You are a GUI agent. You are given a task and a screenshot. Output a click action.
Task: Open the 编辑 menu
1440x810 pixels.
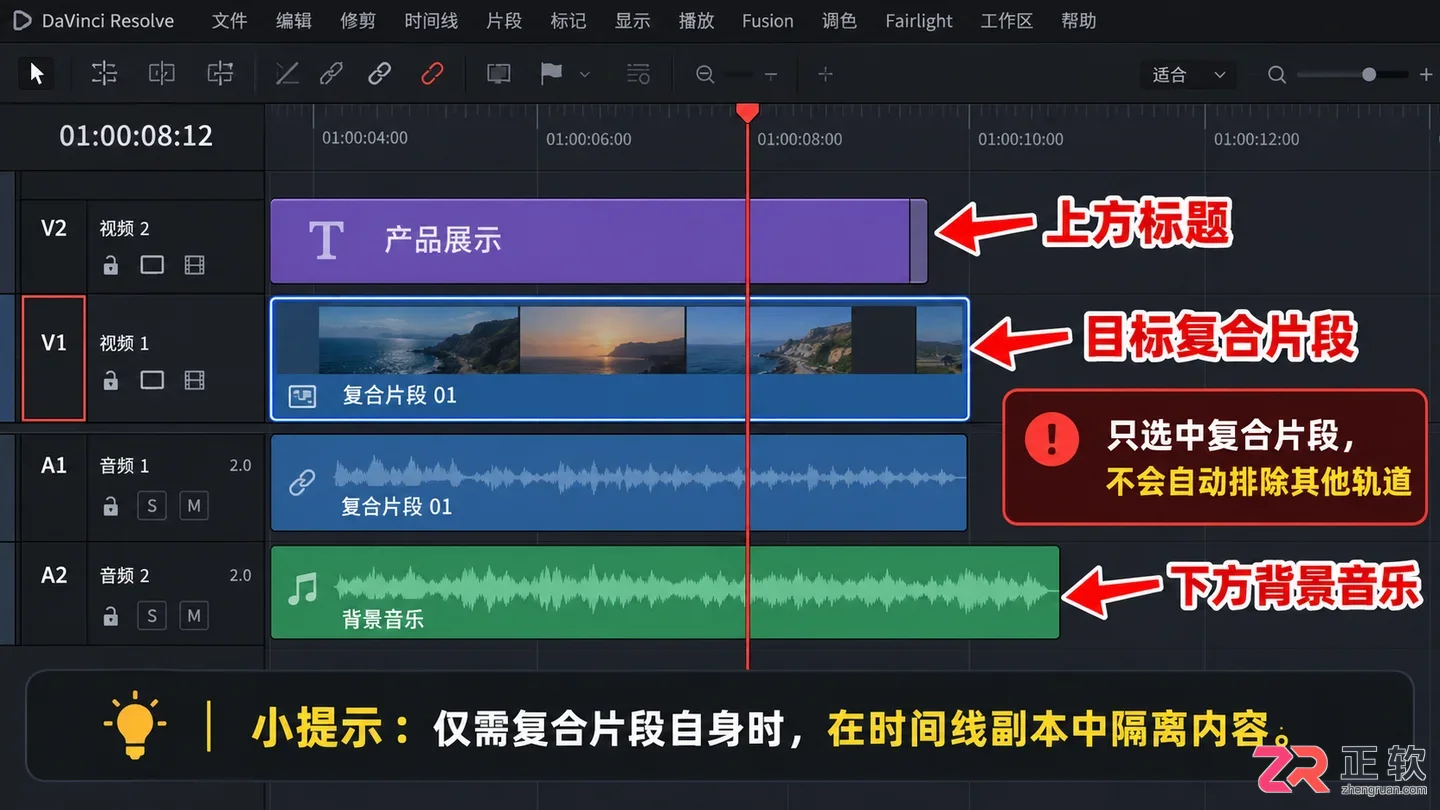(x=293, y=20)
